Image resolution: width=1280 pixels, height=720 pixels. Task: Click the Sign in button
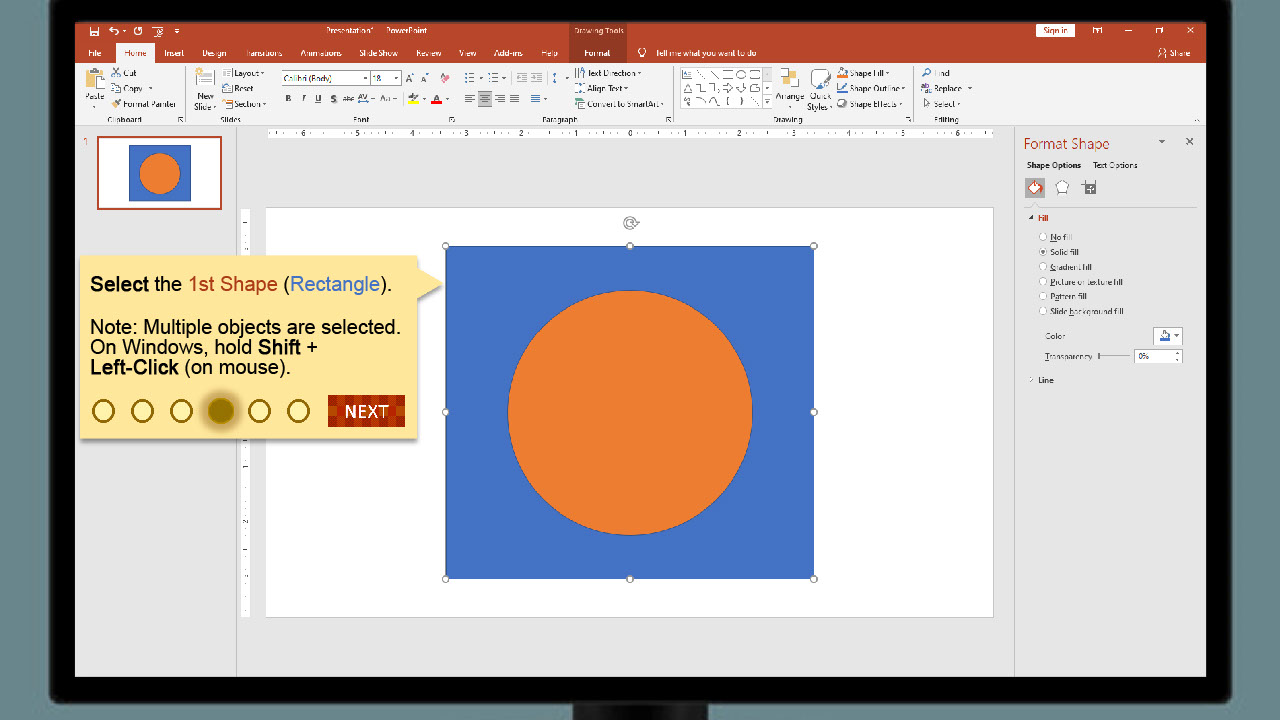pos(1055,31)
